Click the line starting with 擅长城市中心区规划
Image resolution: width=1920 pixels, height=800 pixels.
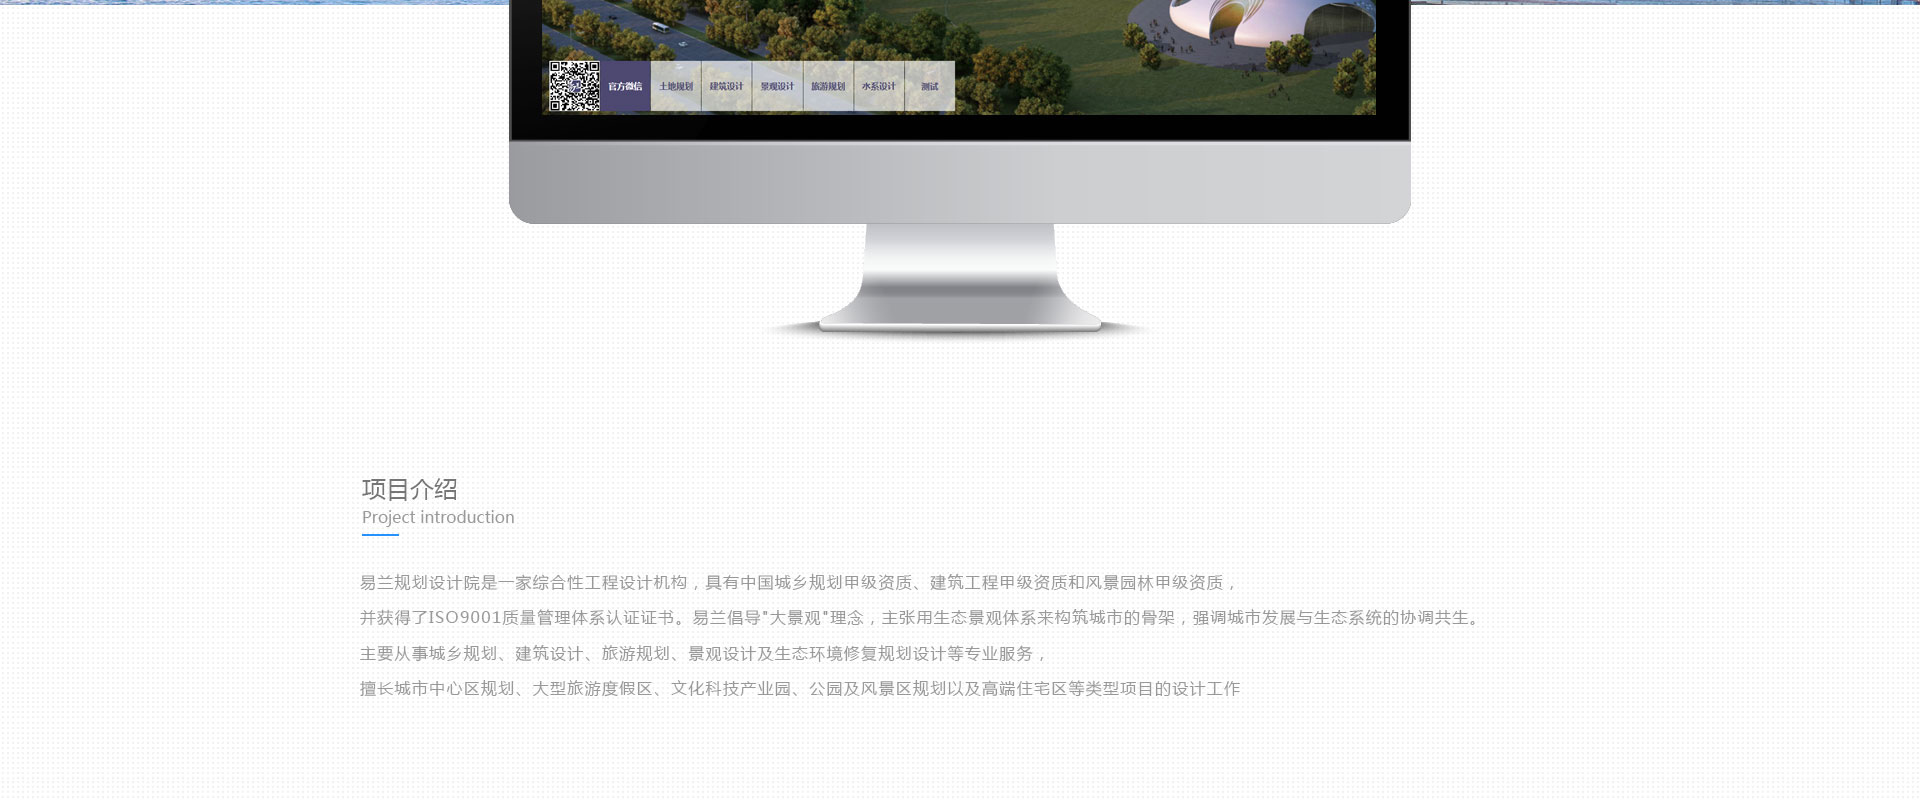[x=799, y=689]
